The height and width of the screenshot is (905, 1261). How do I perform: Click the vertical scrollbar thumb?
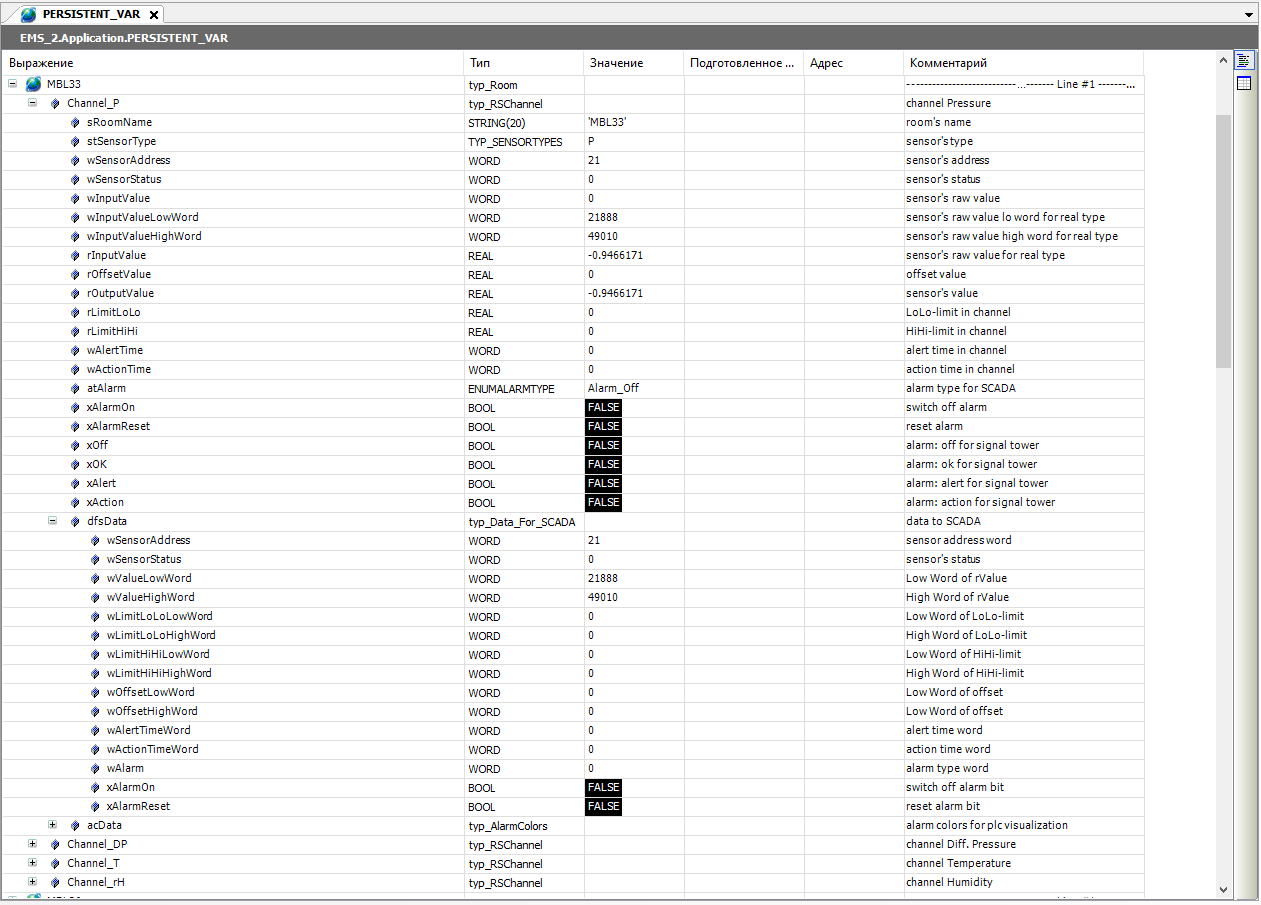(x=1224, y=242)
